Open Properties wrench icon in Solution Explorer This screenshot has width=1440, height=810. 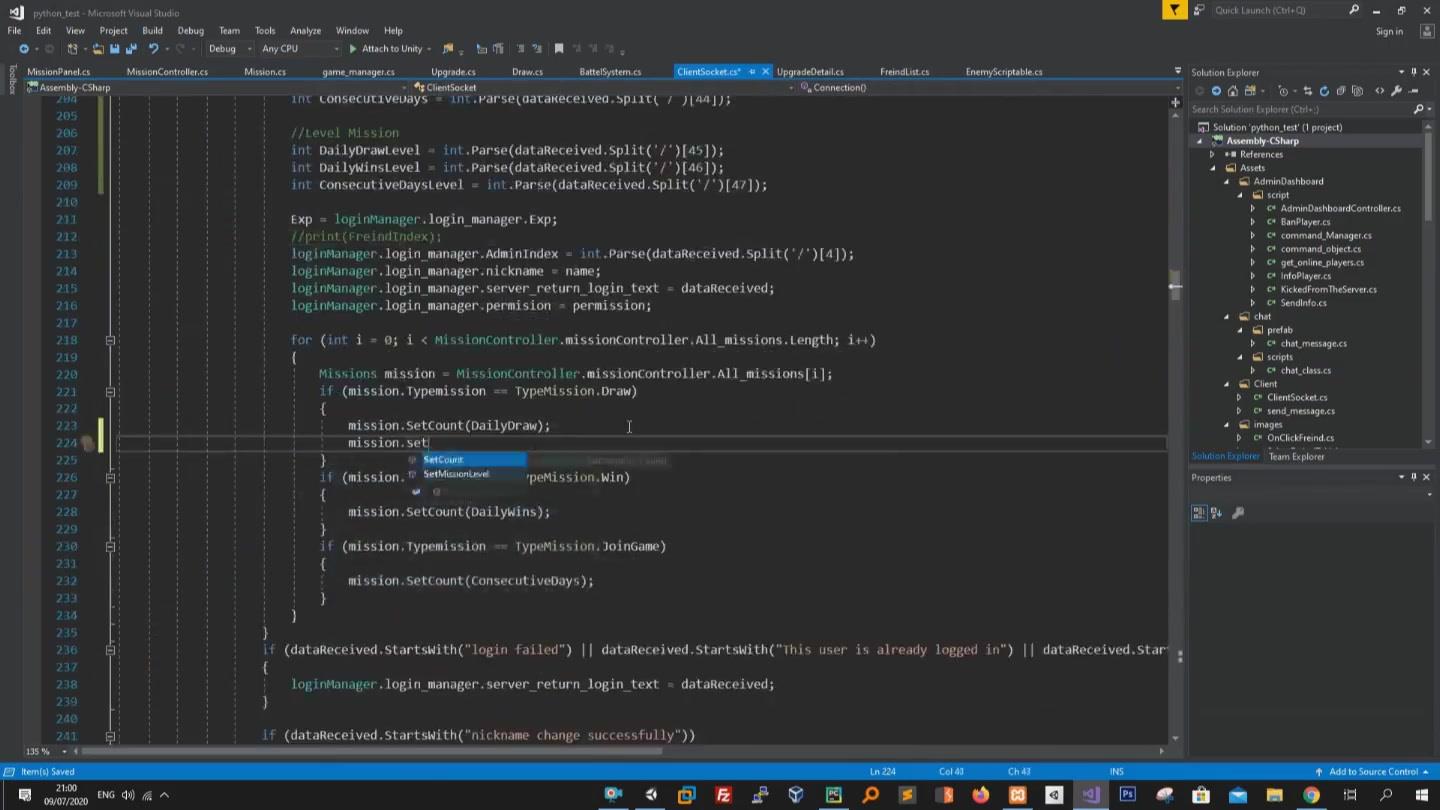click(x=1397, y=91)
